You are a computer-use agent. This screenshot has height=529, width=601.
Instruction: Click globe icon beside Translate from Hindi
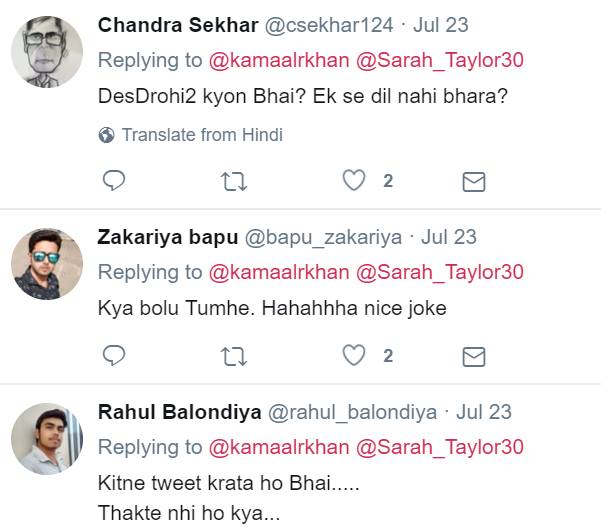tap(106, 135)
